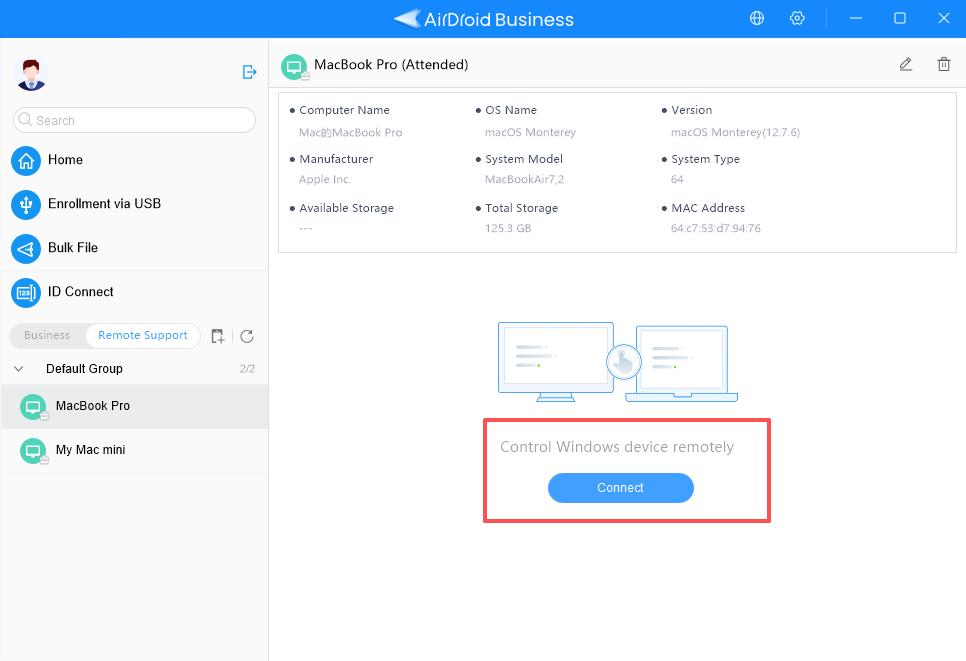966x661 pixels.
Task: Click My Mac mini device icon
Action: (33, 451)
